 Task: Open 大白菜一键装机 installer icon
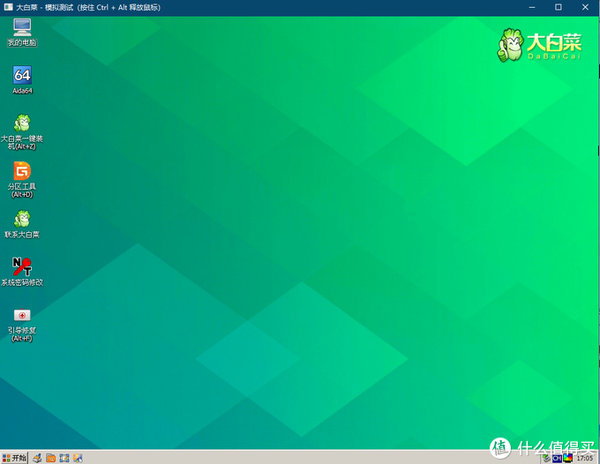point(22,132)
